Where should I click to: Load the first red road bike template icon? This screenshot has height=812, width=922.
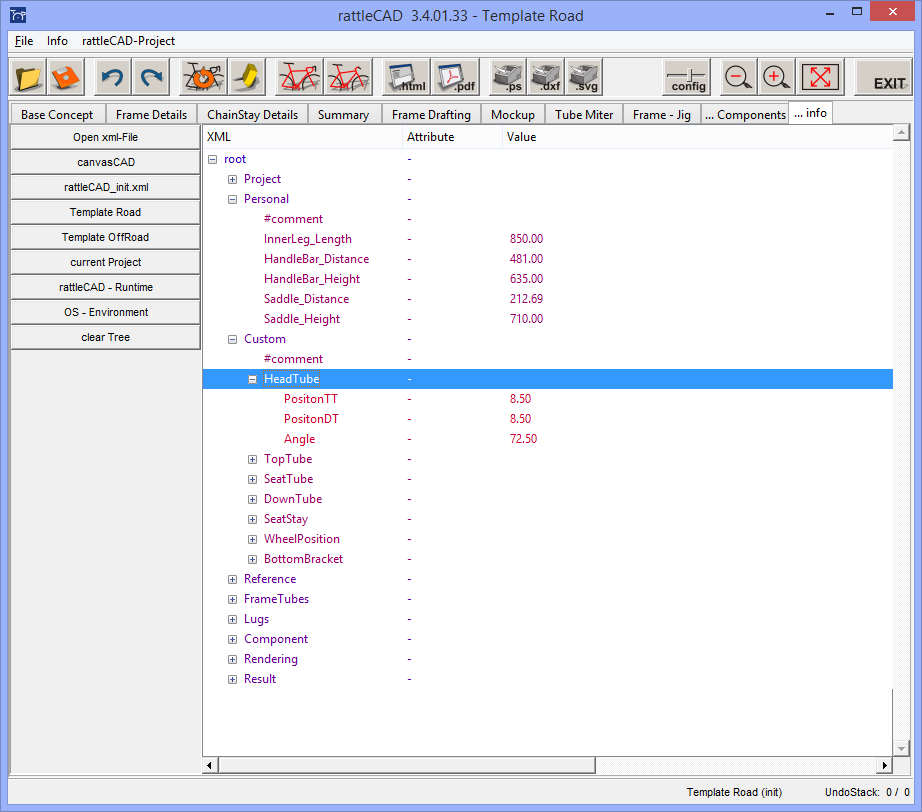pos(299,77)
